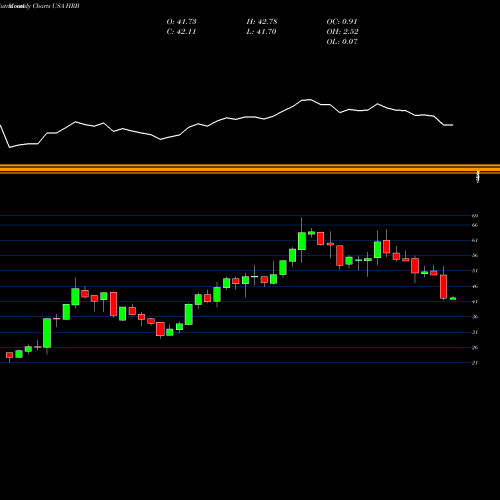
Task: Click the price axis label 61
Action: tap(475, 240)
